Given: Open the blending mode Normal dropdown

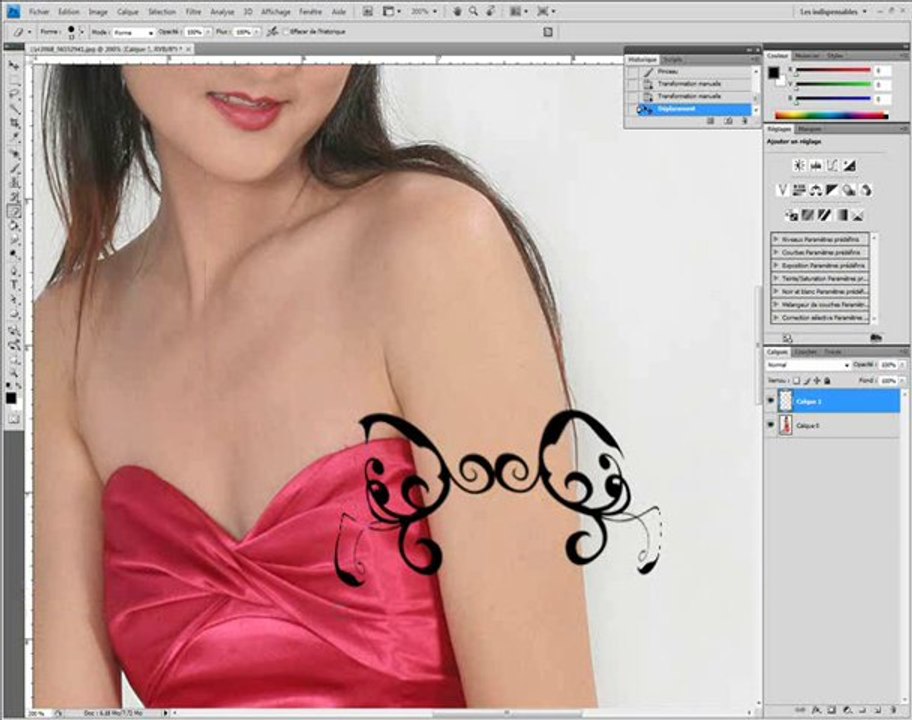Looking at the screenshot, I should 808,365.
